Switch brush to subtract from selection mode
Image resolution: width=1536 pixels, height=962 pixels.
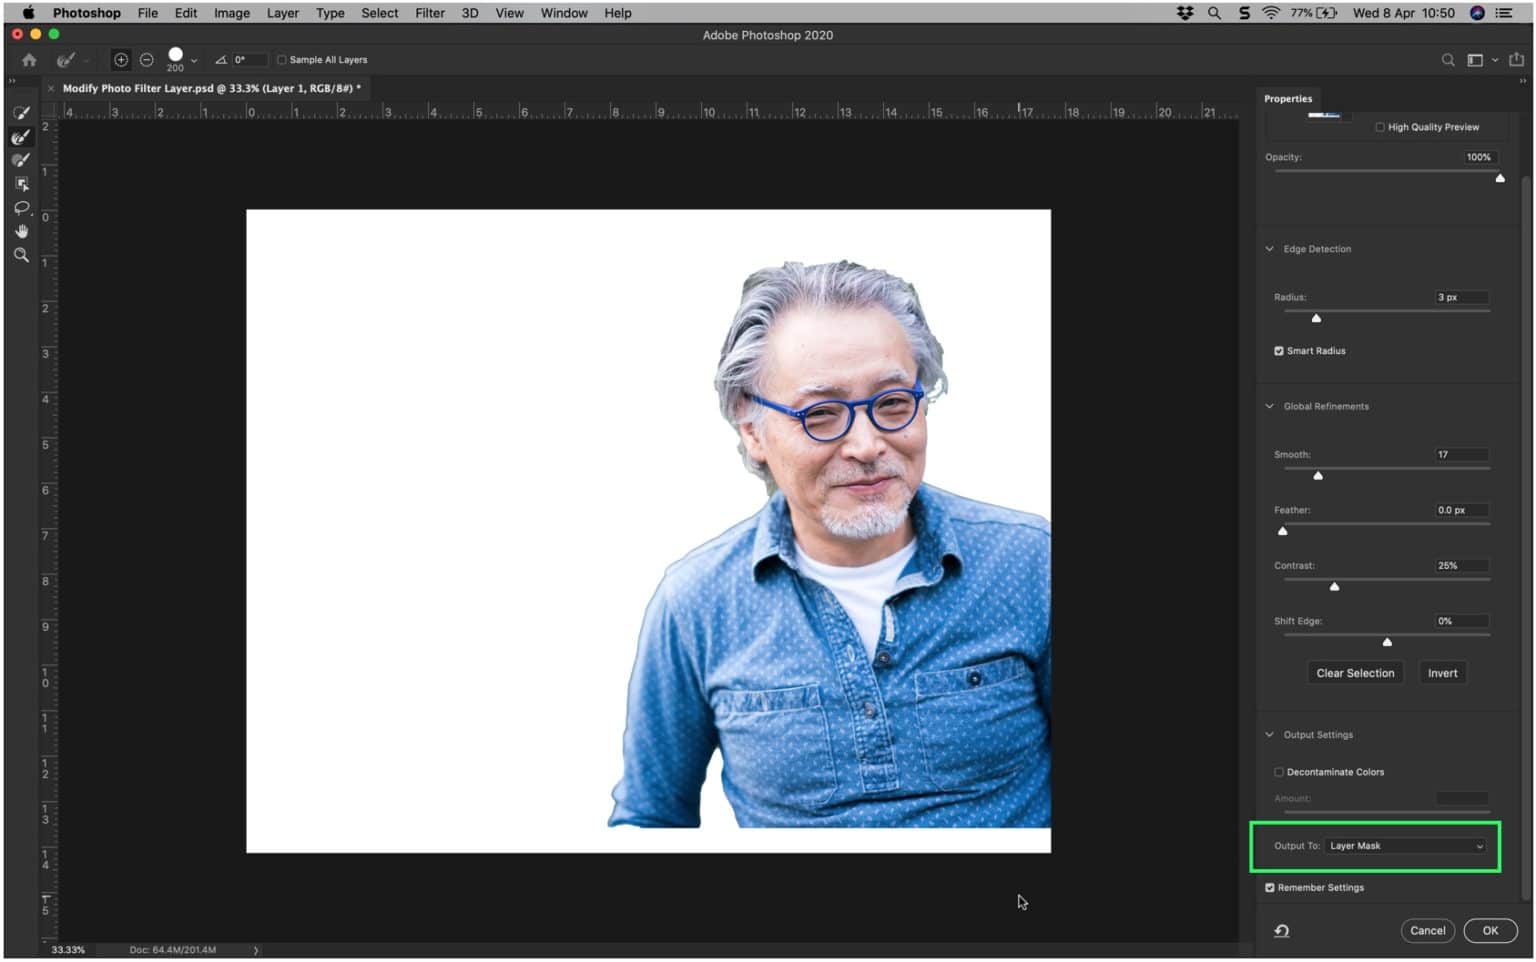click(146, 59)
